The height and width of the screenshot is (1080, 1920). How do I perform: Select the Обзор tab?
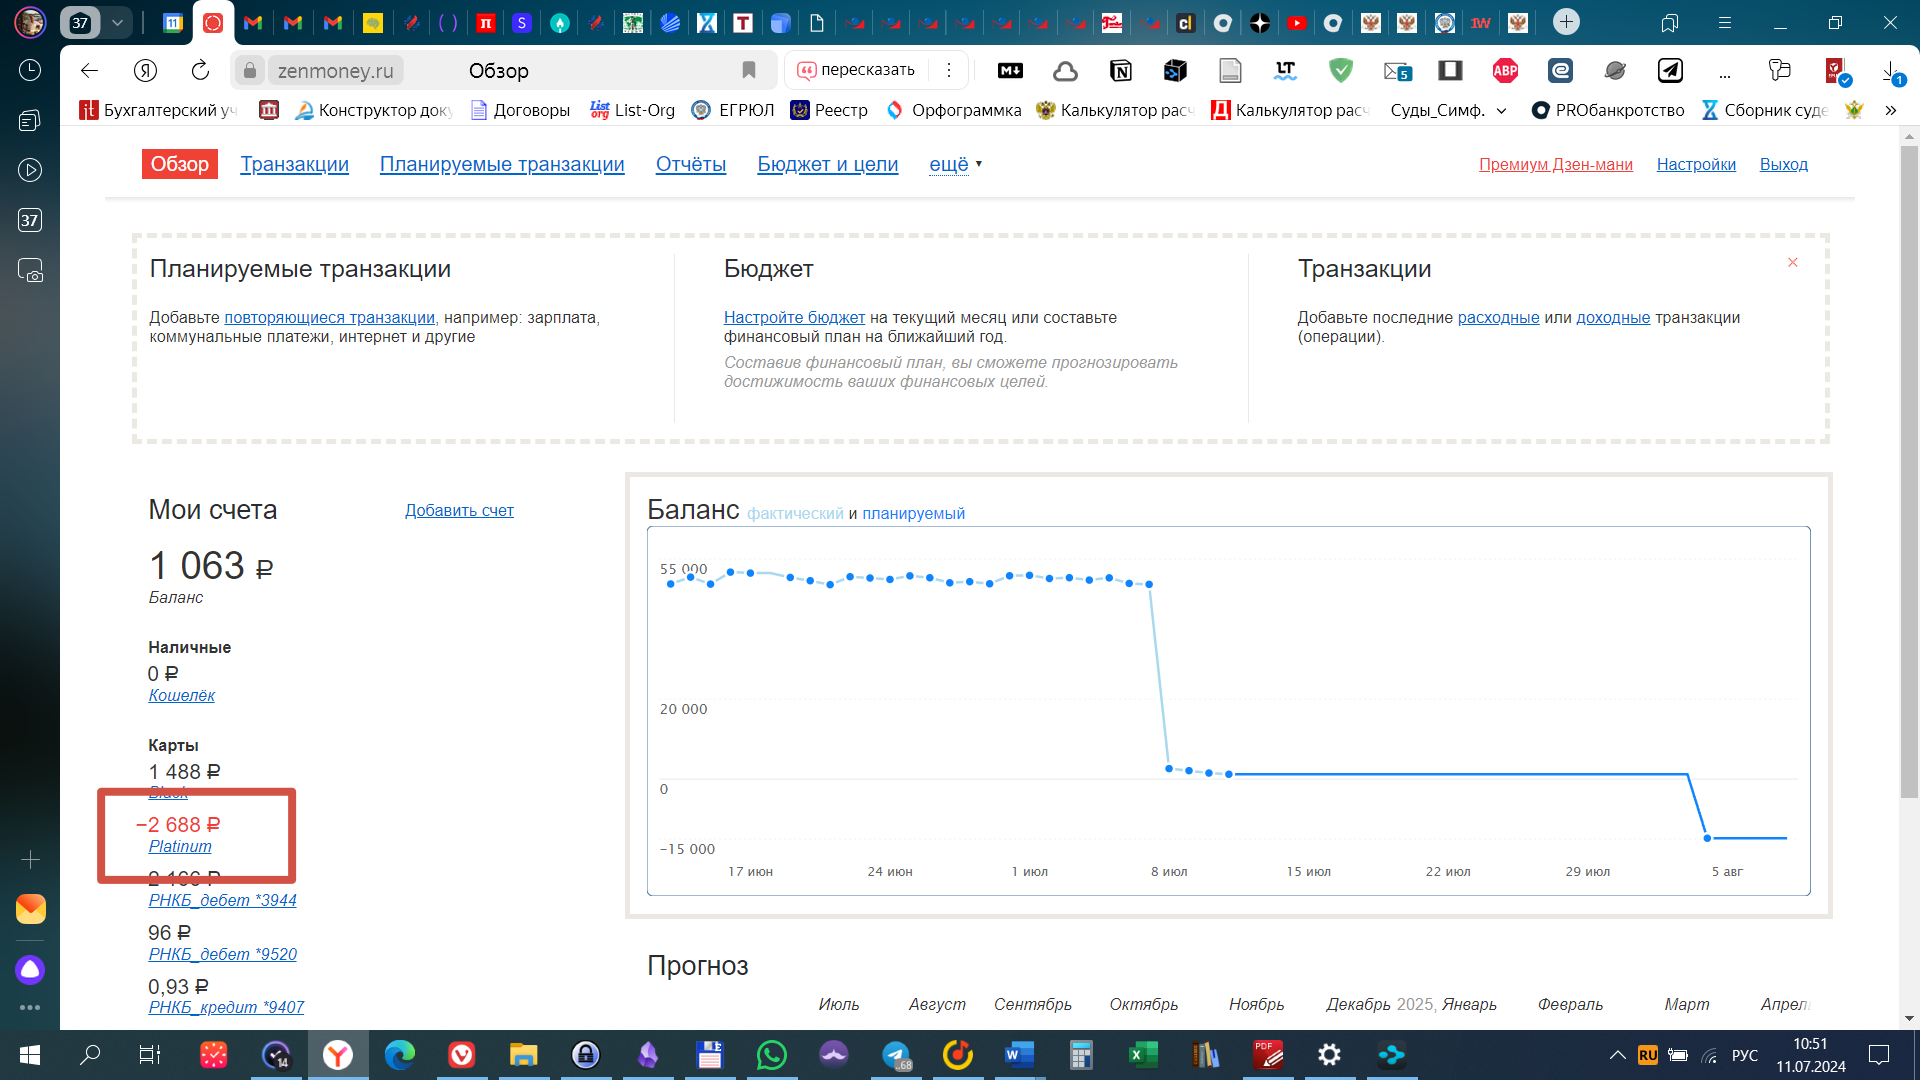point(180,164)
